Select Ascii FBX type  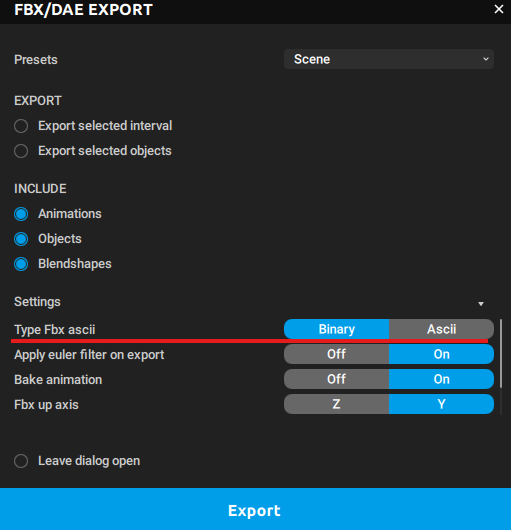(441, 329)
